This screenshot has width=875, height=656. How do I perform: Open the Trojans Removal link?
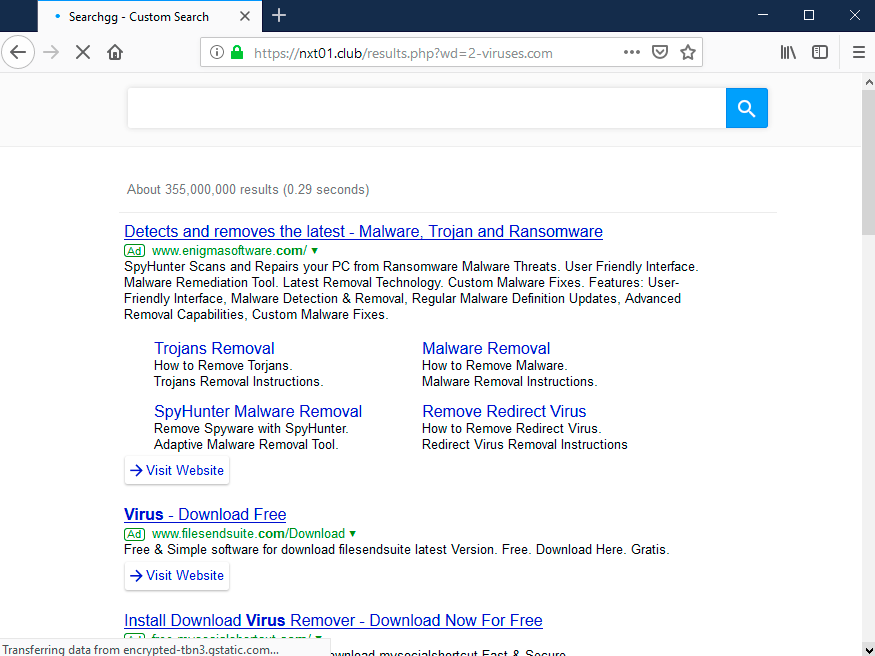click(x=214, y=348)
